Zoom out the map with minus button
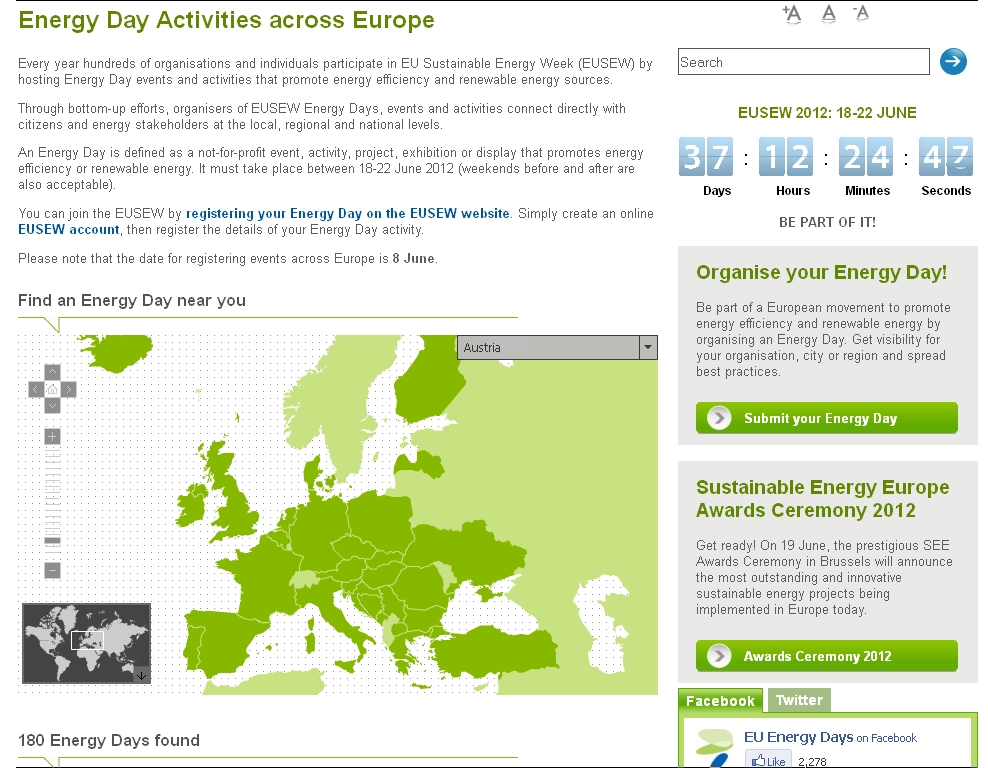Image resolution: width=988 pixels, height=768 pixels. (x=53, y=570)
